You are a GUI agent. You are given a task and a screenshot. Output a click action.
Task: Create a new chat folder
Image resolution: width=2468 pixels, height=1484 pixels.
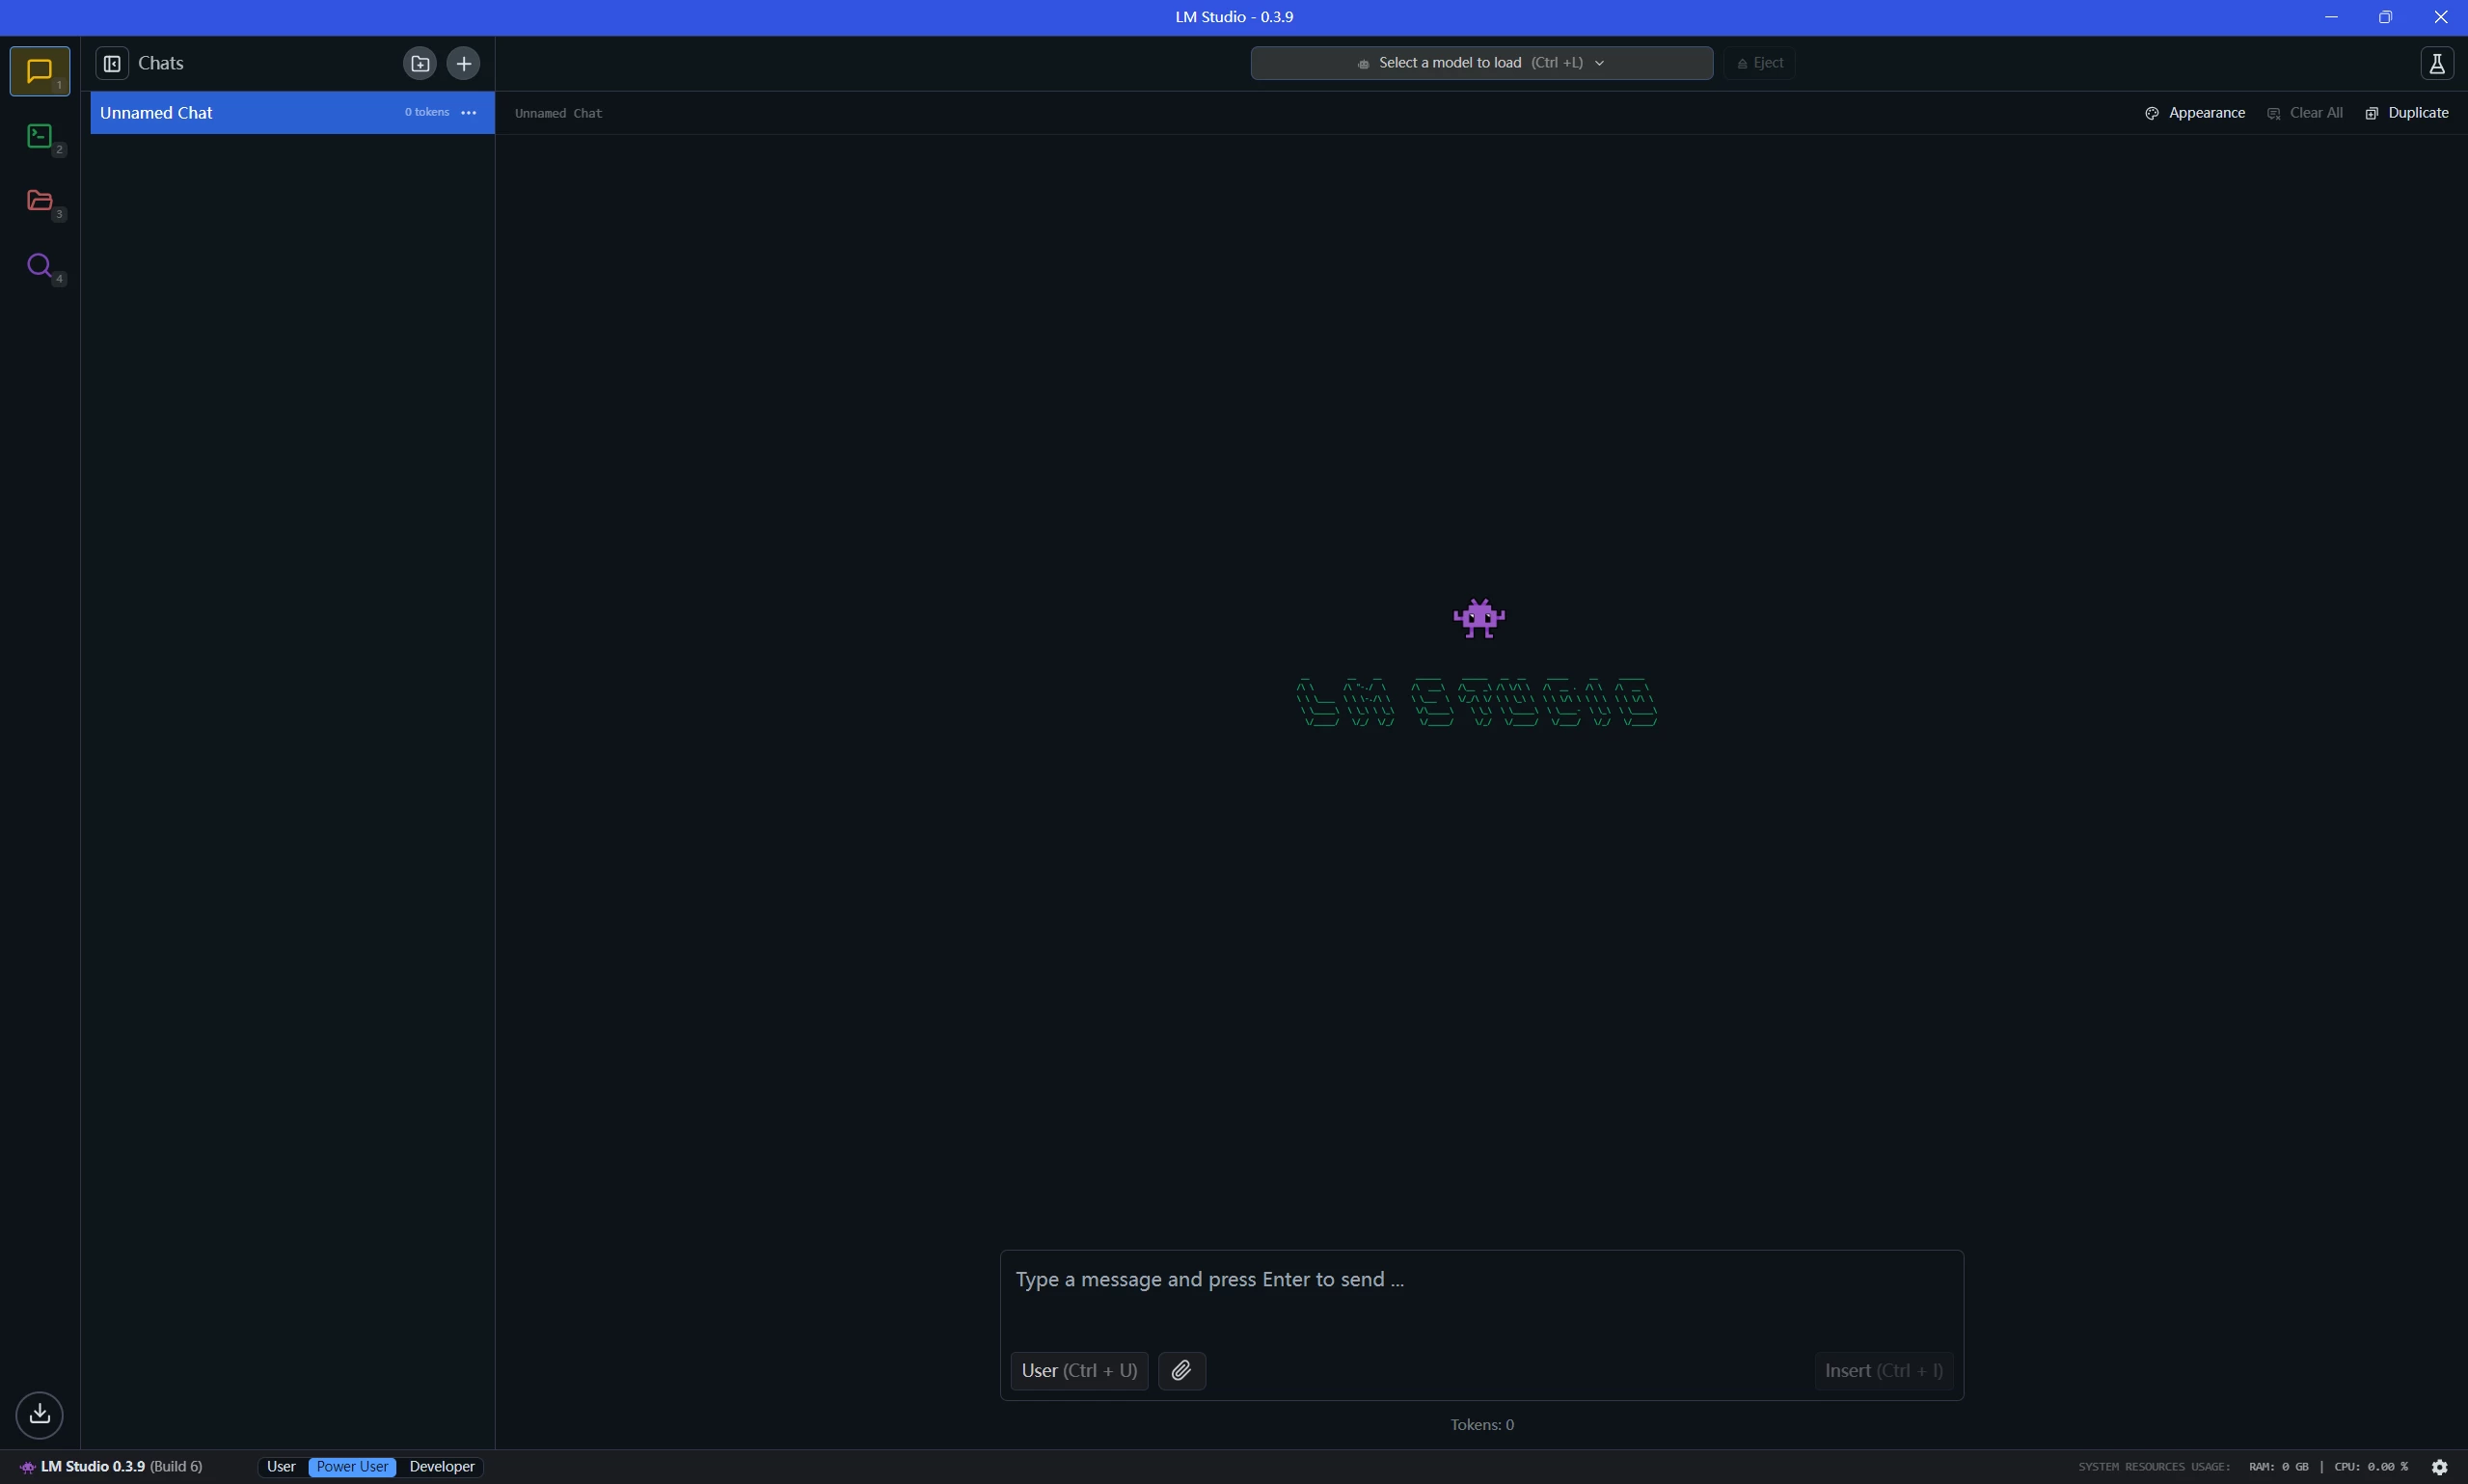pyautogui.click(x=420, y=64)
